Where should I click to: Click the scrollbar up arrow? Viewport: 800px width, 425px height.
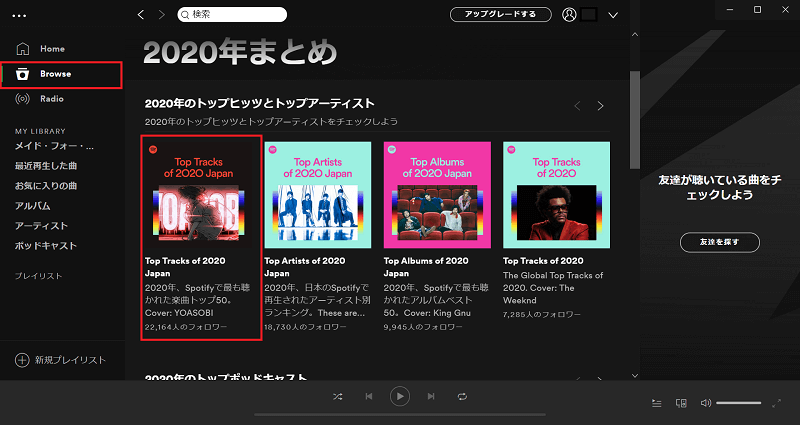(635, 35)
